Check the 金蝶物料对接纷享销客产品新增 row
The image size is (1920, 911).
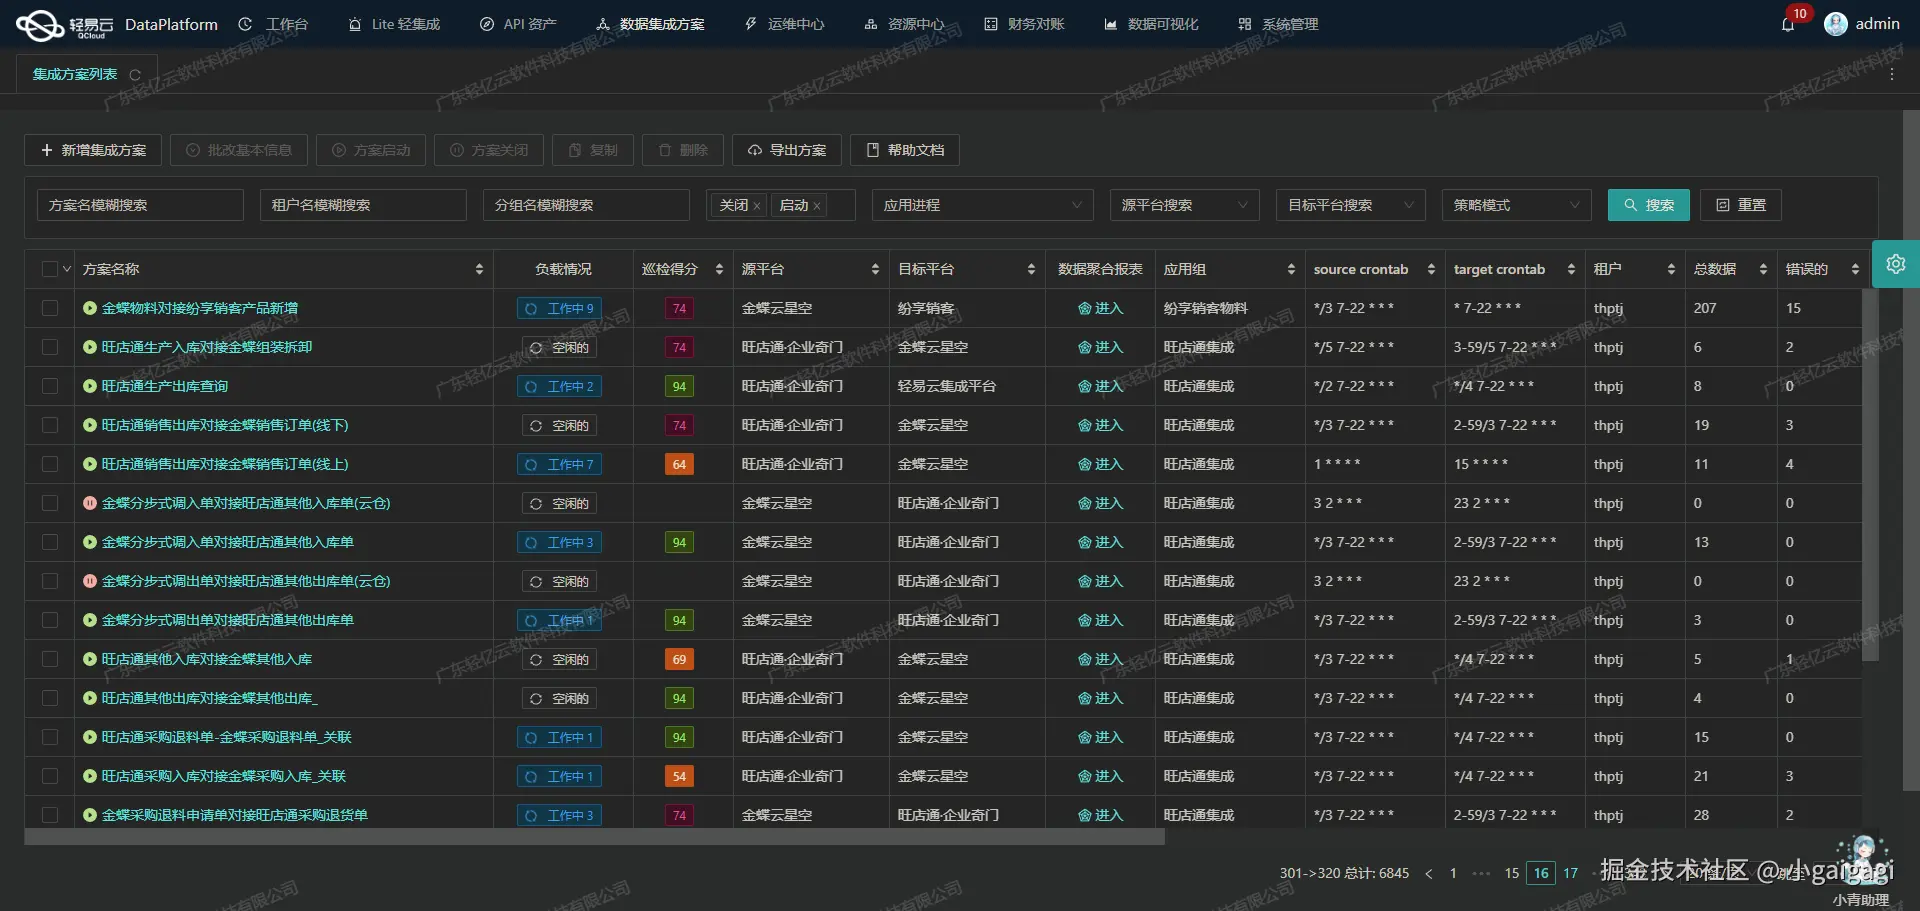[x=50, y=308]
